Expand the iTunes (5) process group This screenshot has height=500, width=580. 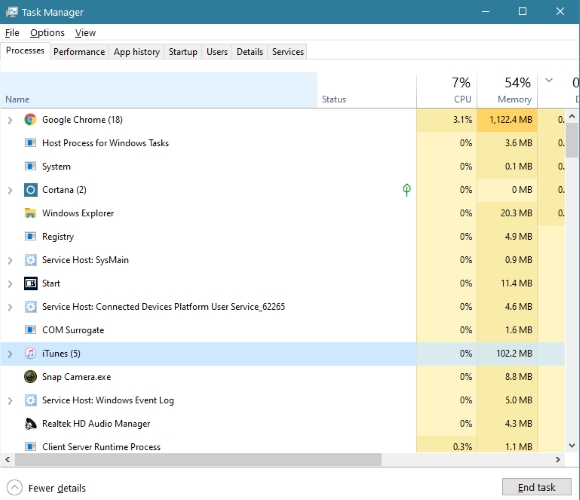[x=10, y=354]
